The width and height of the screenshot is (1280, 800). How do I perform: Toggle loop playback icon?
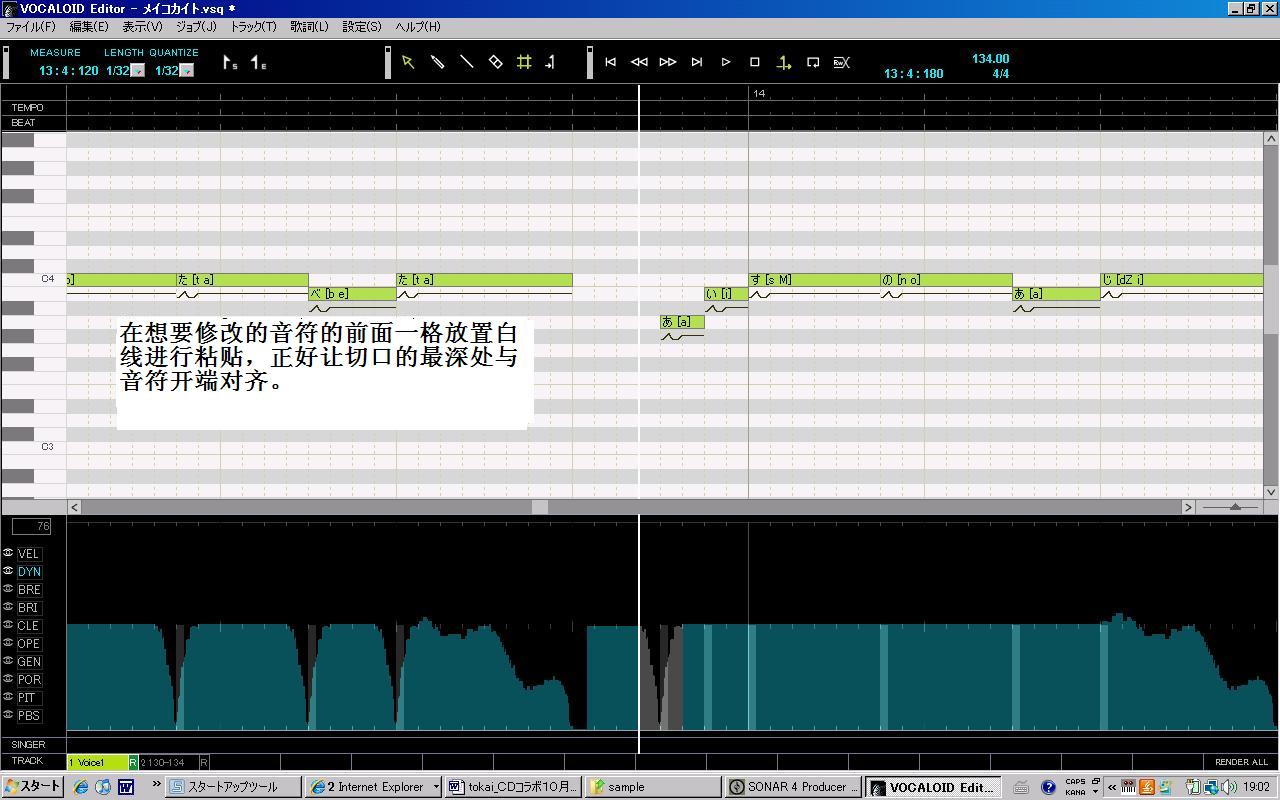(x=813, y=62)
